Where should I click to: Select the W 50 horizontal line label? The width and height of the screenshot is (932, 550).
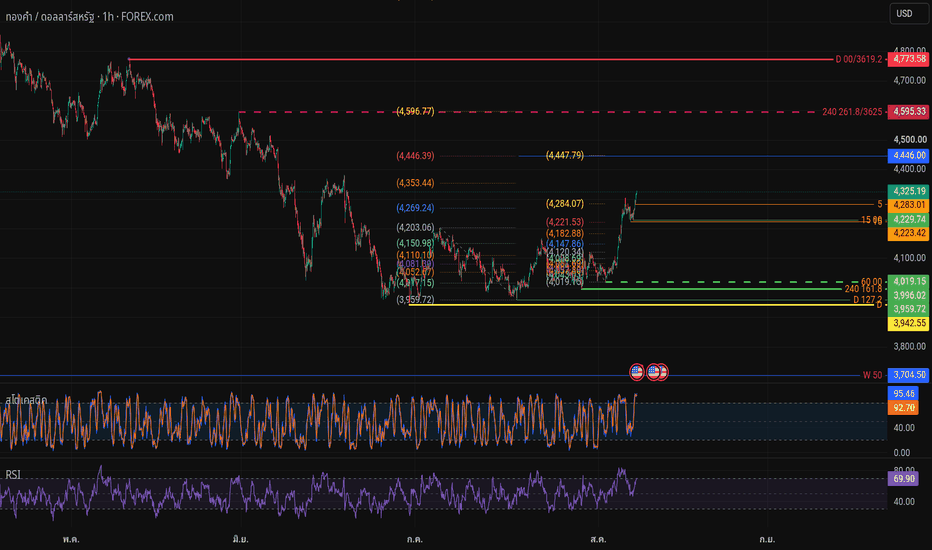point(872,375)
